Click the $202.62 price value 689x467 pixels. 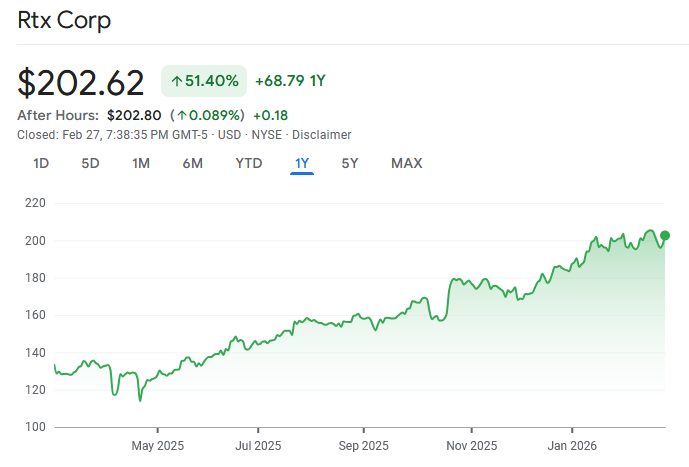coord(81,82)
